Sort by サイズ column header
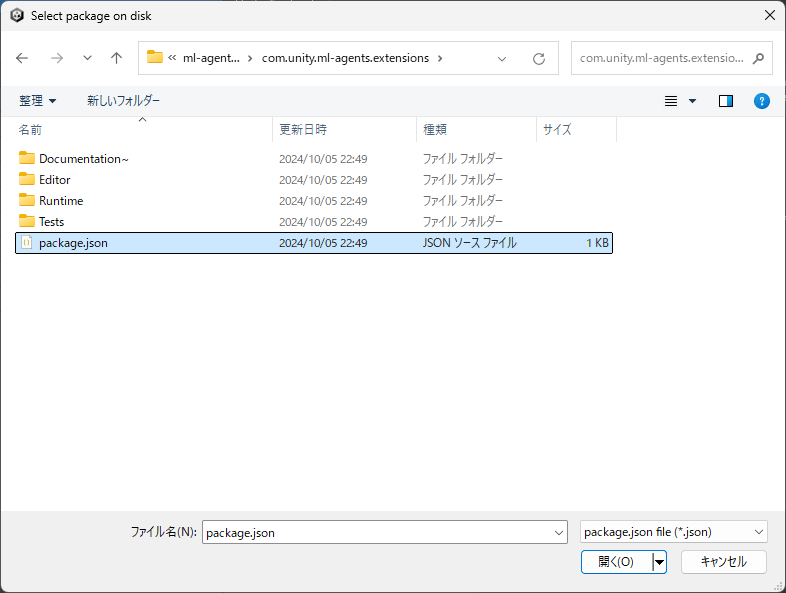 pos(576,130)
